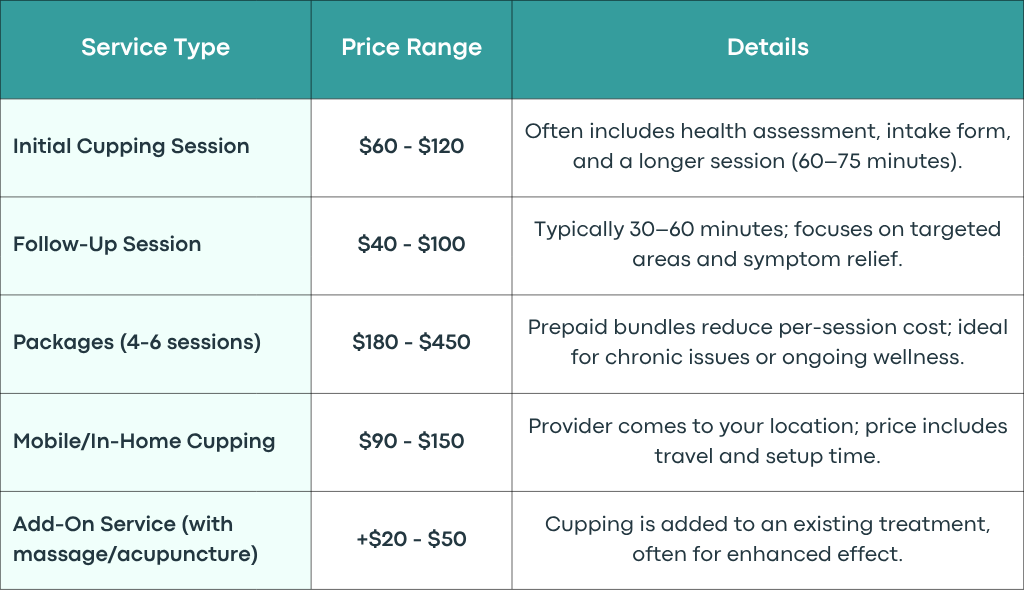Viewport: 1024px width, 590px height.
Task: Select the $40 - $100 price cell
Action: pyautogui.click(x=411, y=244)
